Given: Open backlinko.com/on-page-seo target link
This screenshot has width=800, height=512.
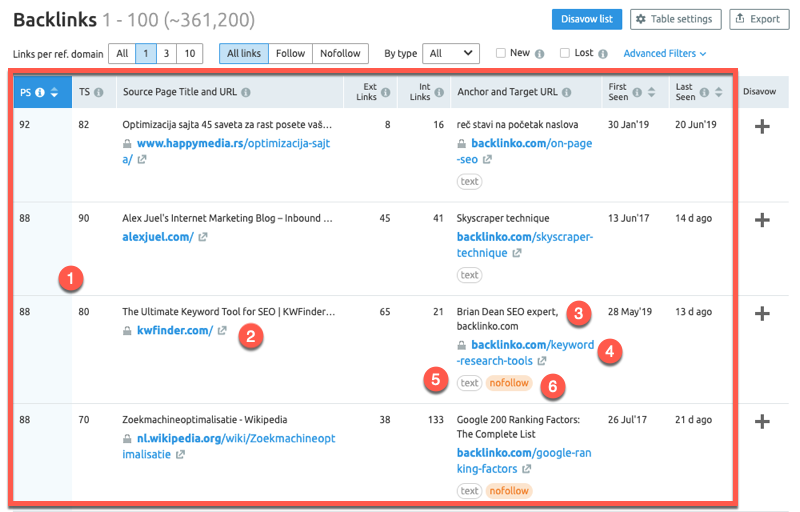Looking at the screenshot, I should (522, 143).
